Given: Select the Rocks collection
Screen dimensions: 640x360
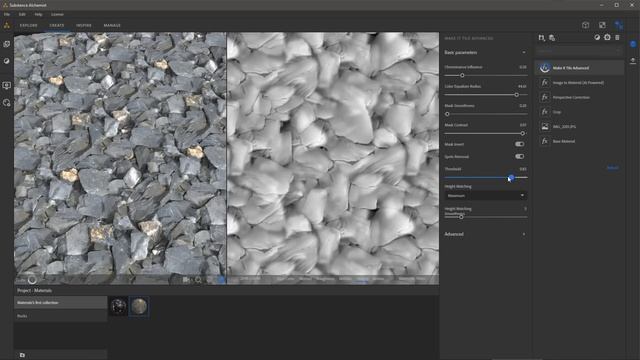Looking at the screenshot, I should point(61,316).
